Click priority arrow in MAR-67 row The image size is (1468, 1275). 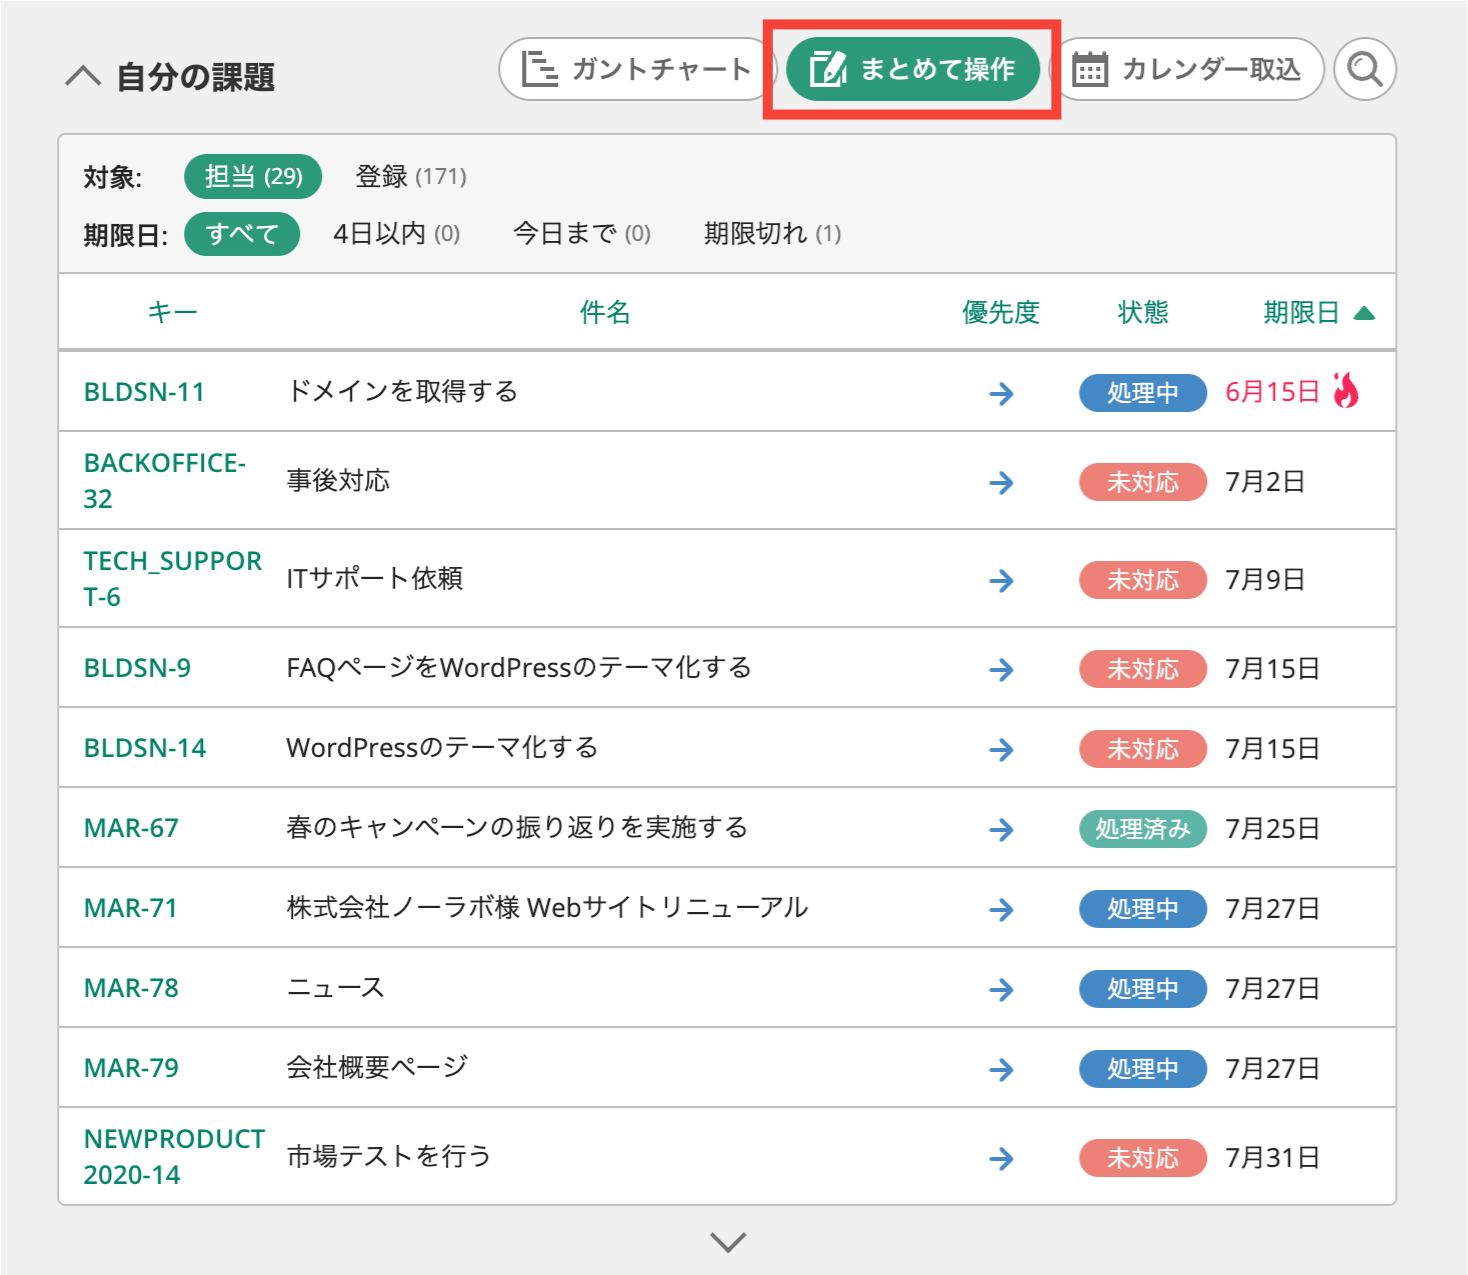(x=1001, y=830)
